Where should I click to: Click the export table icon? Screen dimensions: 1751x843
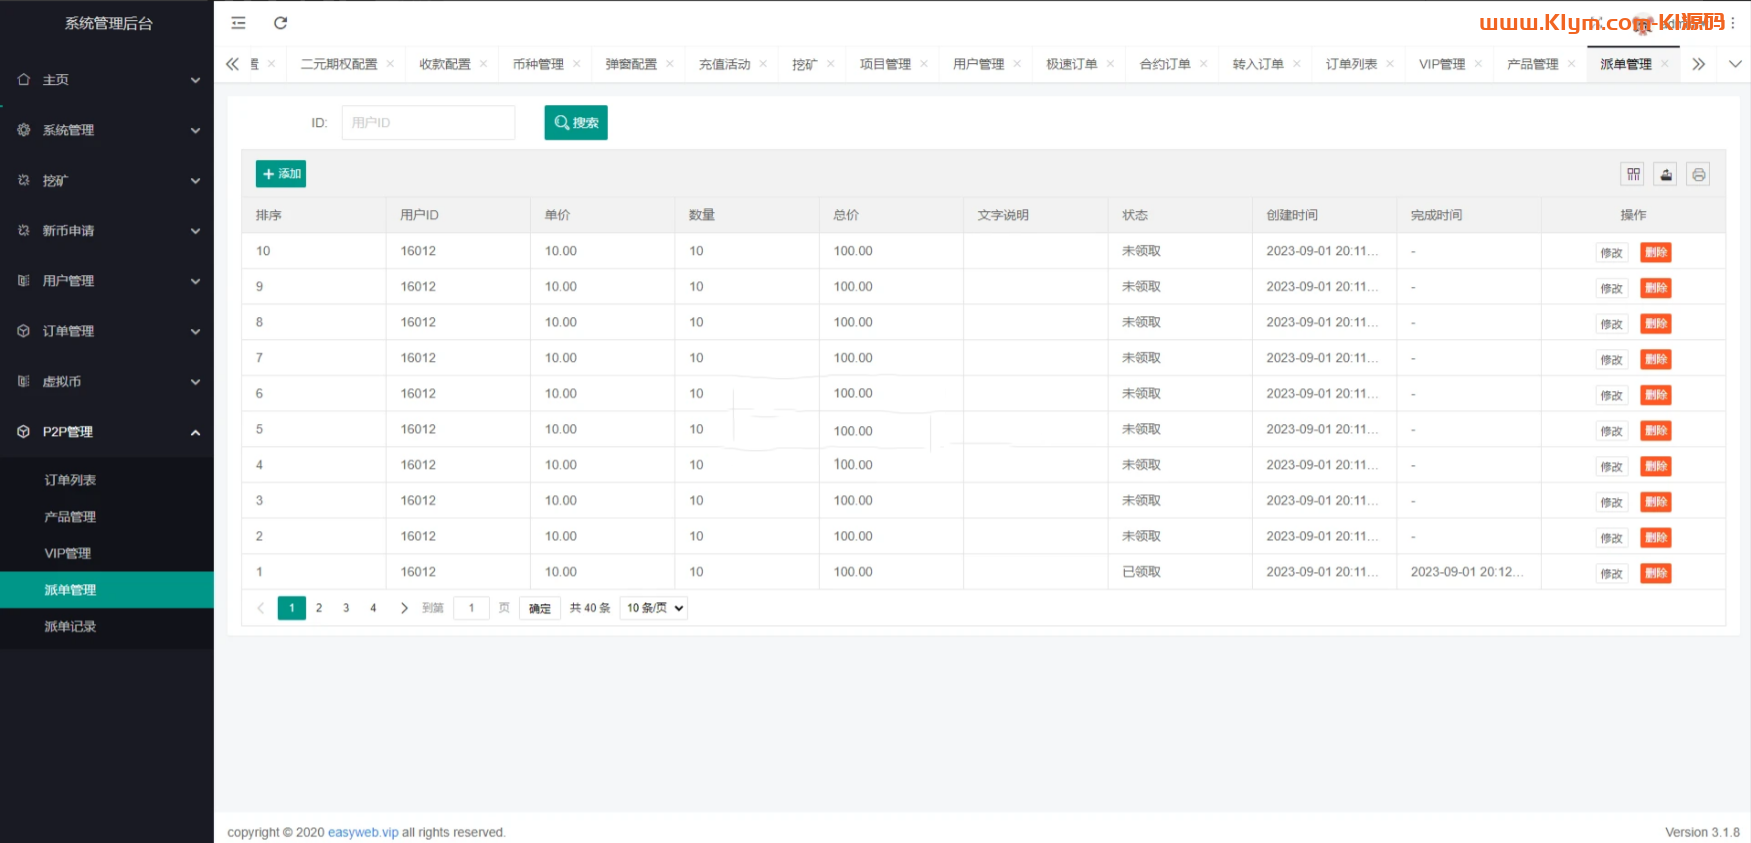(x=1665, y=174)
